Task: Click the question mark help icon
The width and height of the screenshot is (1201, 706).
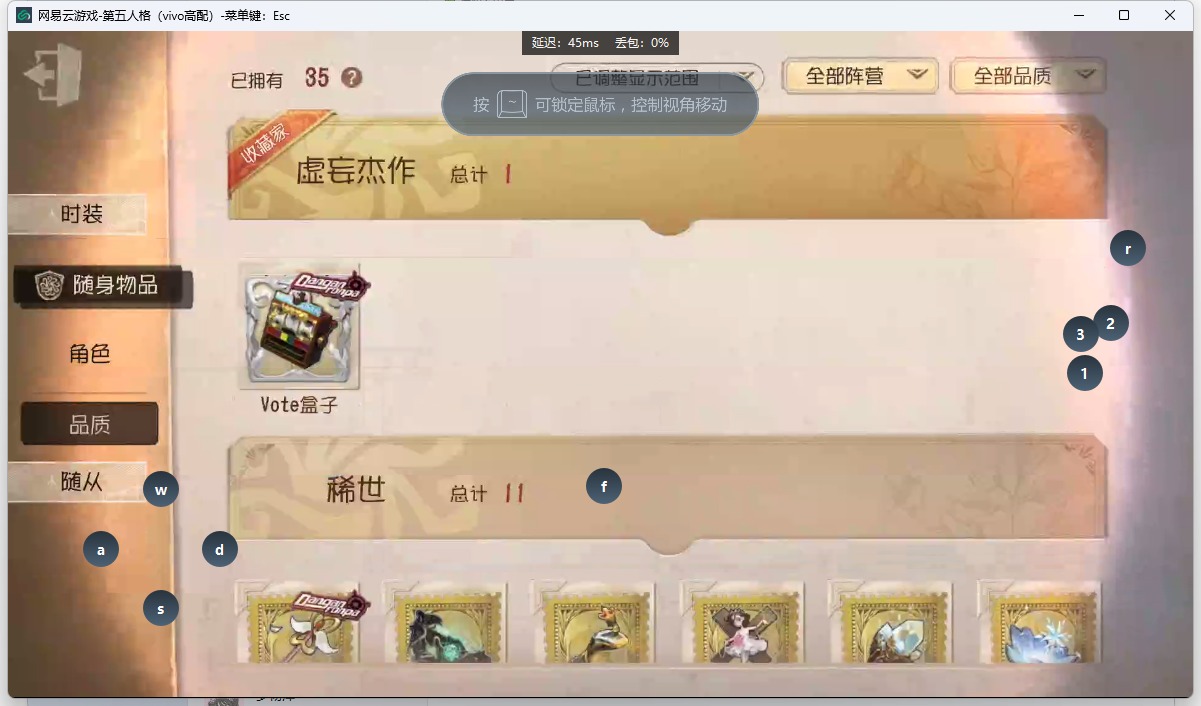Action: point(351,78)
